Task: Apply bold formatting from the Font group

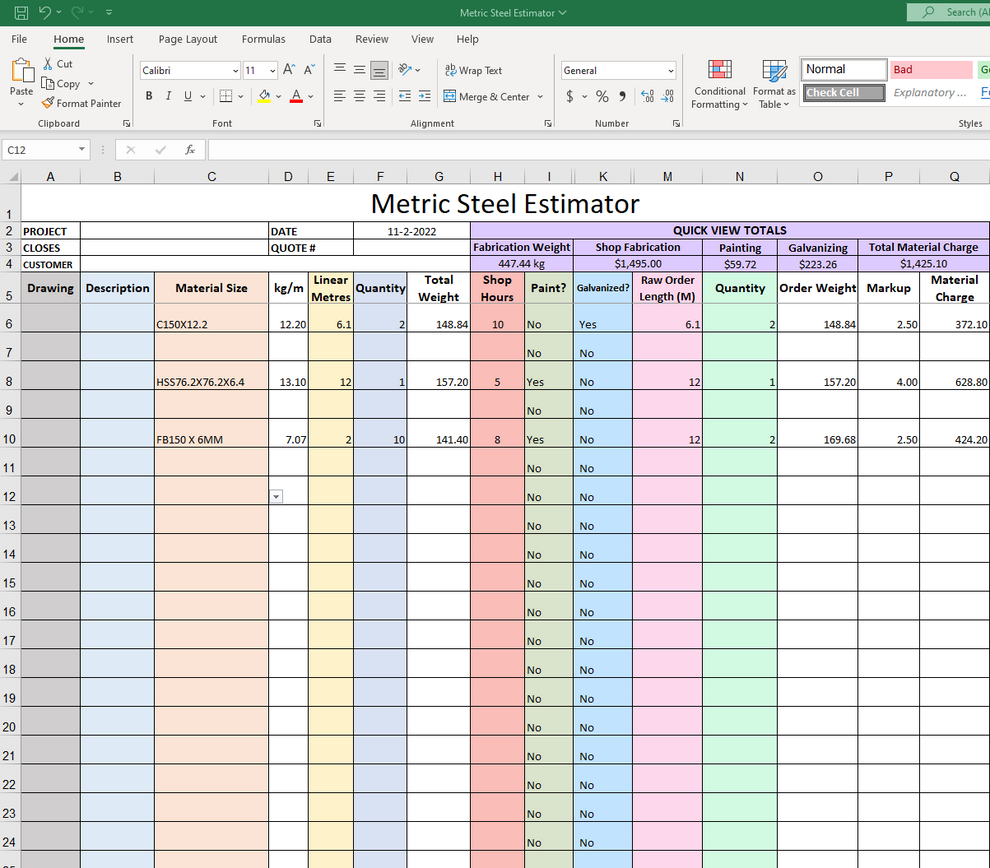Action: coord(148,95)
